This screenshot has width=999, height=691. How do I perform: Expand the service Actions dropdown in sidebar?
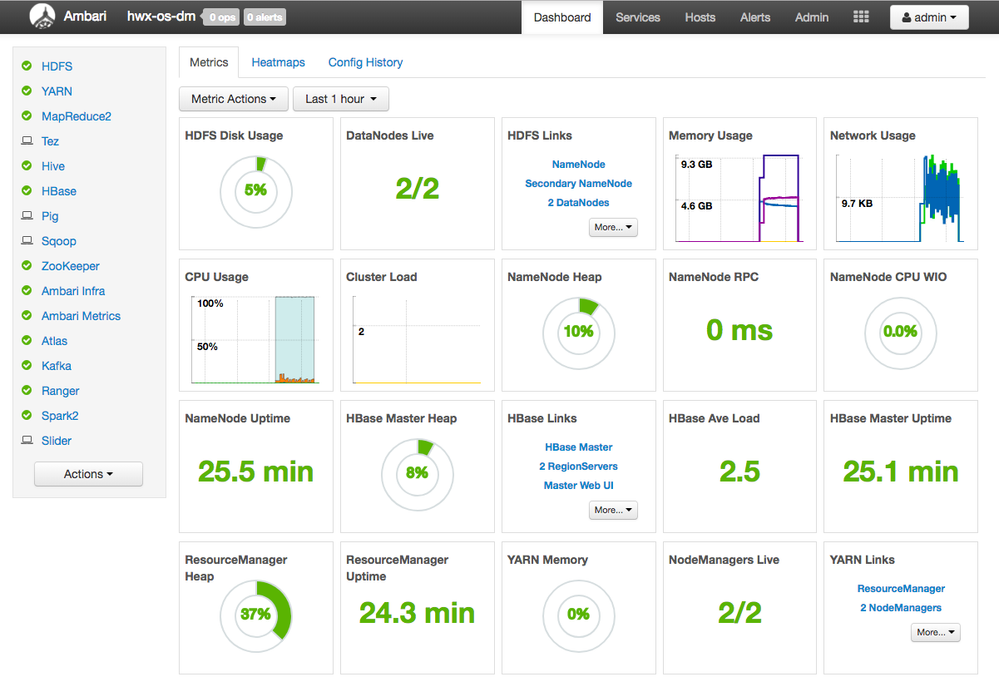(88, 474)
